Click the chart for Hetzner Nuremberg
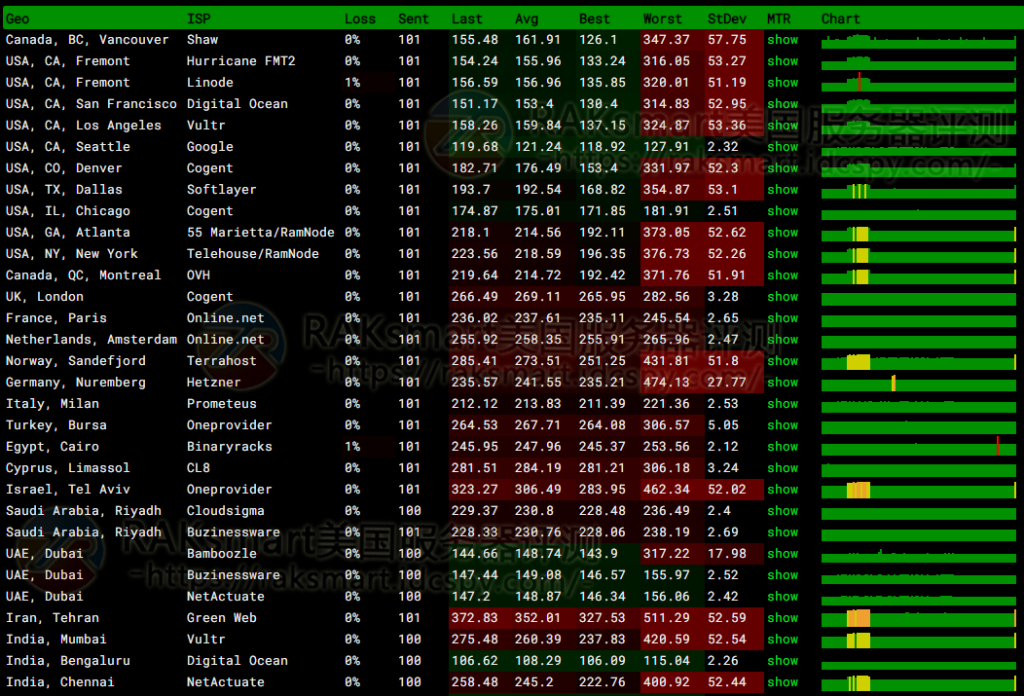Image resolution: width=1024 pixels, height=696 pixels. [x=918, y=383]
